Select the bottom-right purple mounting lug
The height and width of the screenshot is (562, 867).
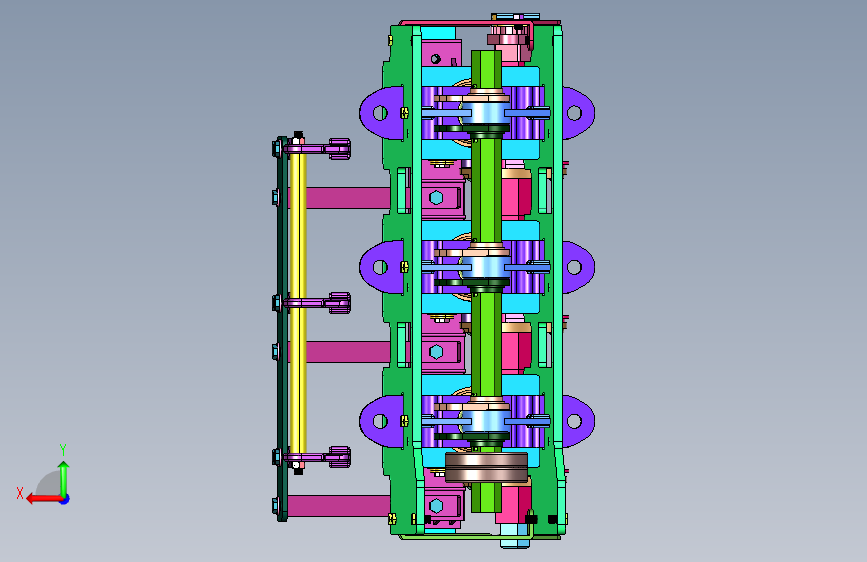[578, 421]
